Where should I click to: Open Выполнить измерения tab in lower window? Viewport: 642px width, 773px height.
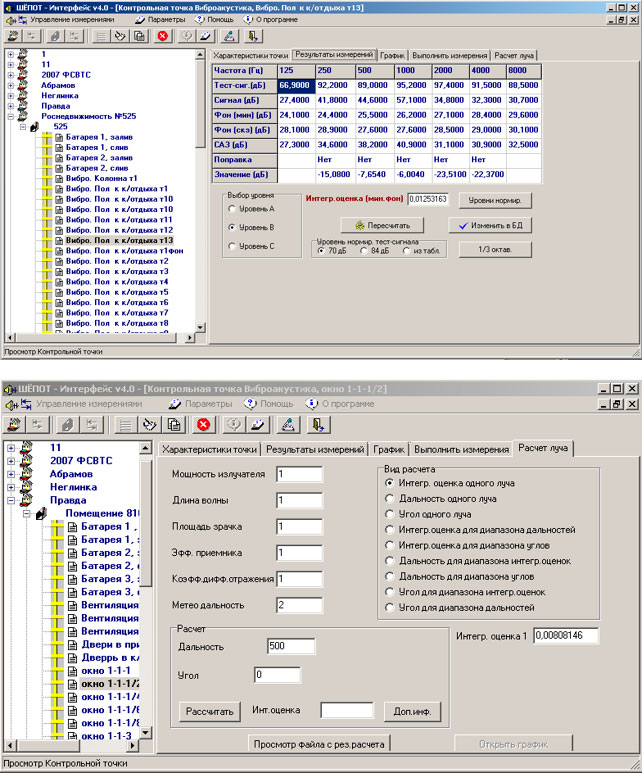(462, 449)
